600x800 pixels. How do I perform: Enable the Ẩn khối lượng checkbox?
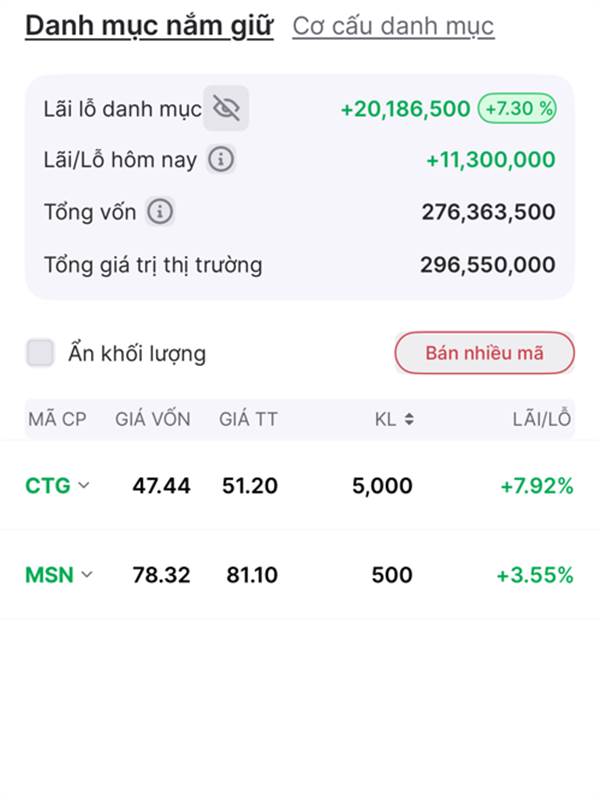40,353
